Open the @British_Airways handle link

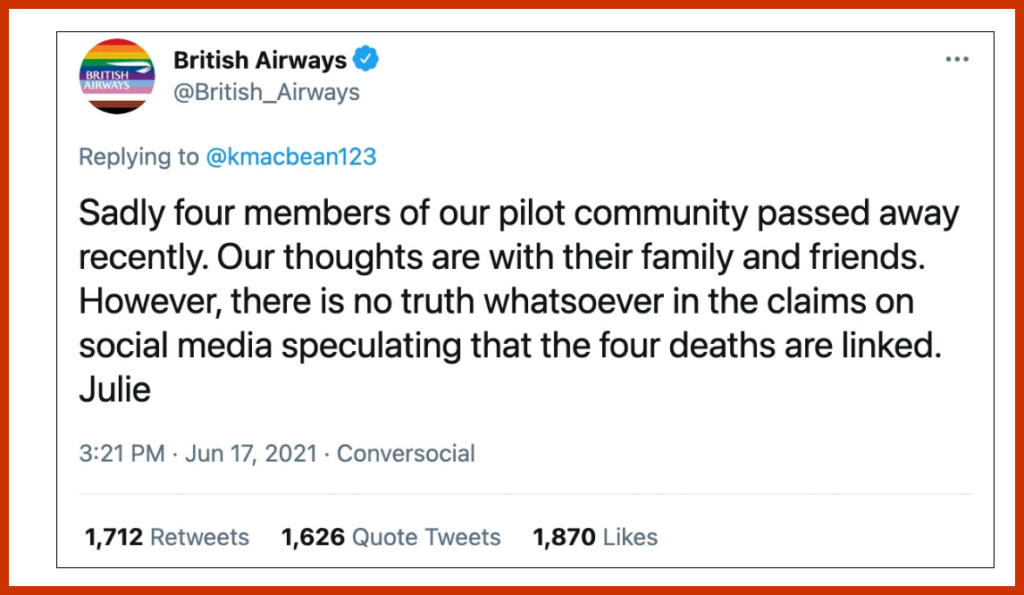(x=266, y=92)
